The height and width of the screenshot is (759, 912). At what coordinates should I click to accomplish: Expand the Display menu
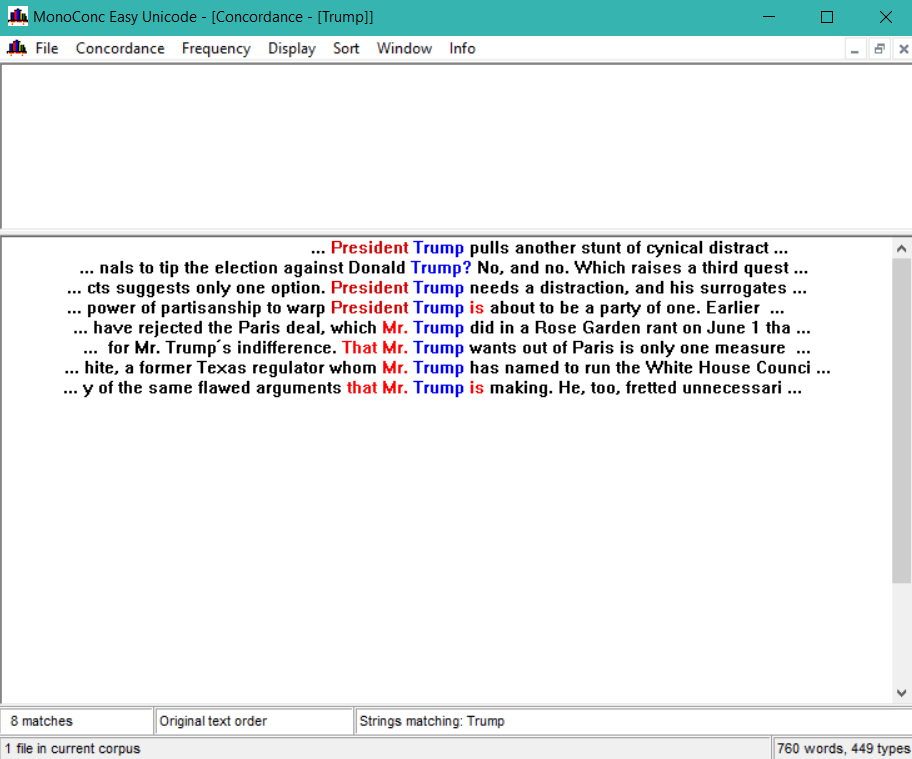click(x=291, y=48)
